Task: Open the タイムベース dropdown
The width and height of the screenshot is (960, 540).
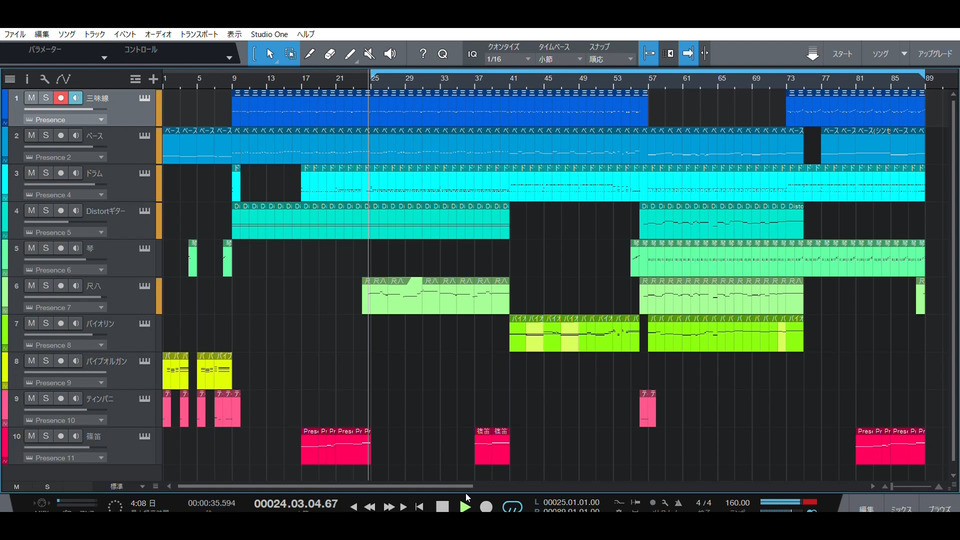Action: [x=559, y=59]
